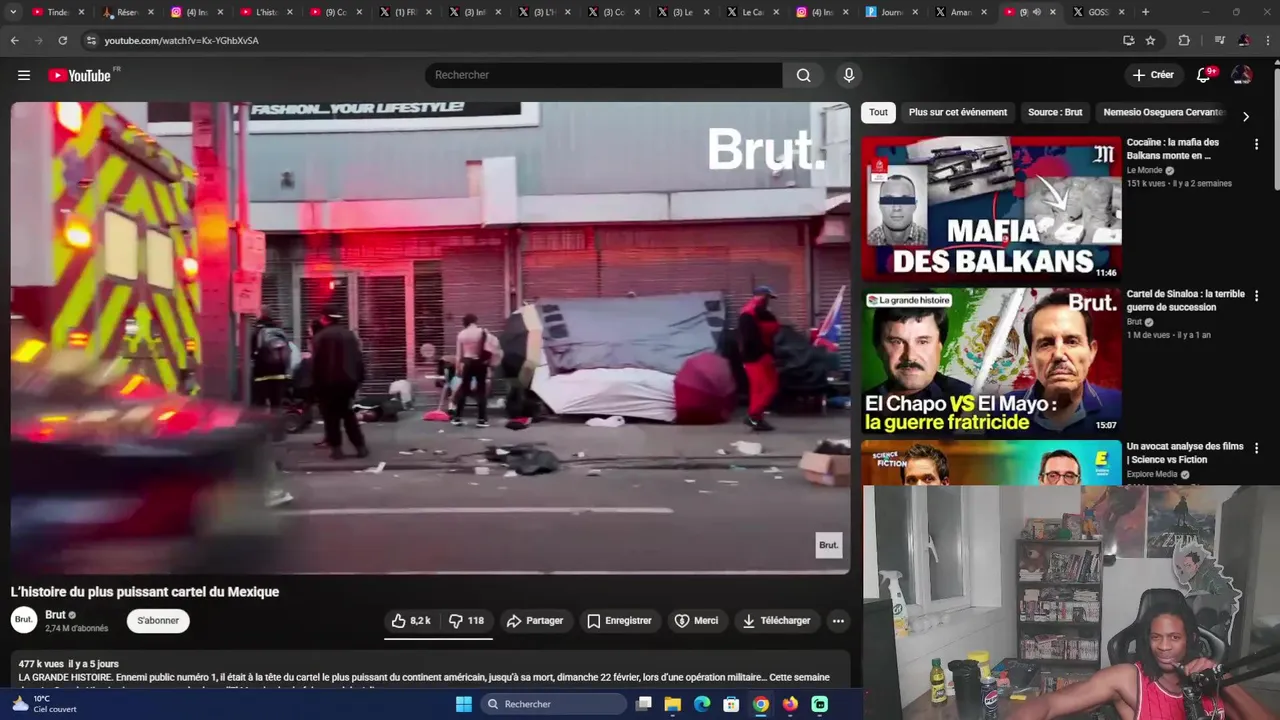
Task: Save video with Enregistrer button
Action: click(x=619, y=621)
